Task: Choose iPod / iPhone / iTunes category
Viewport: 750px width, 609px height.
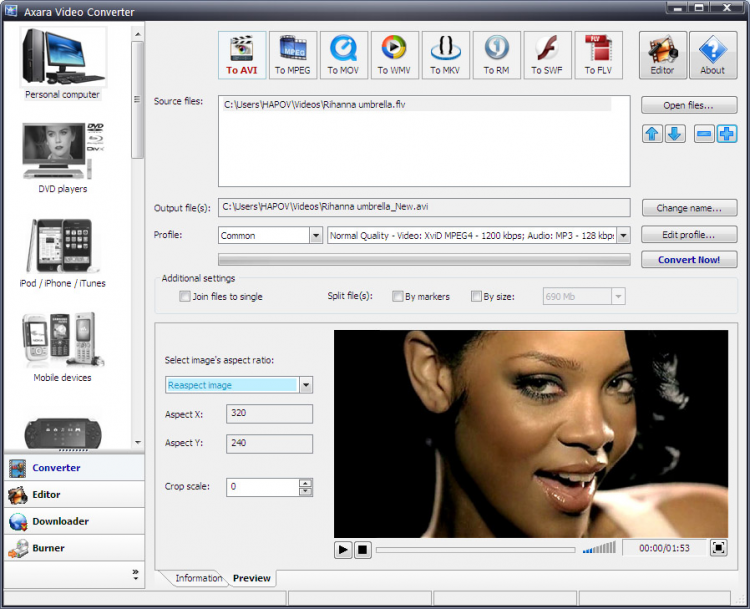Action: tap(63, 252)
